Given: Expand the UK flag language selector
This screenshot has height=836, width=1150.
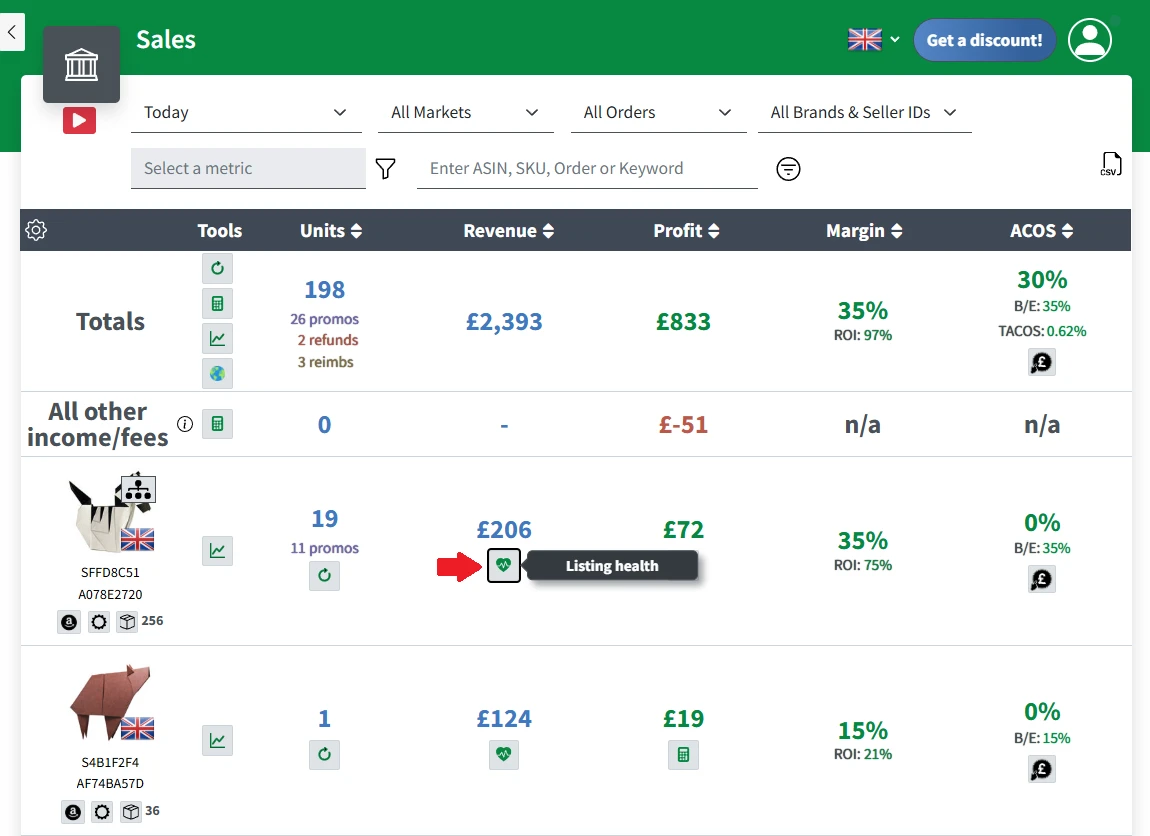Looking at the screenshot, I should 874,40.
